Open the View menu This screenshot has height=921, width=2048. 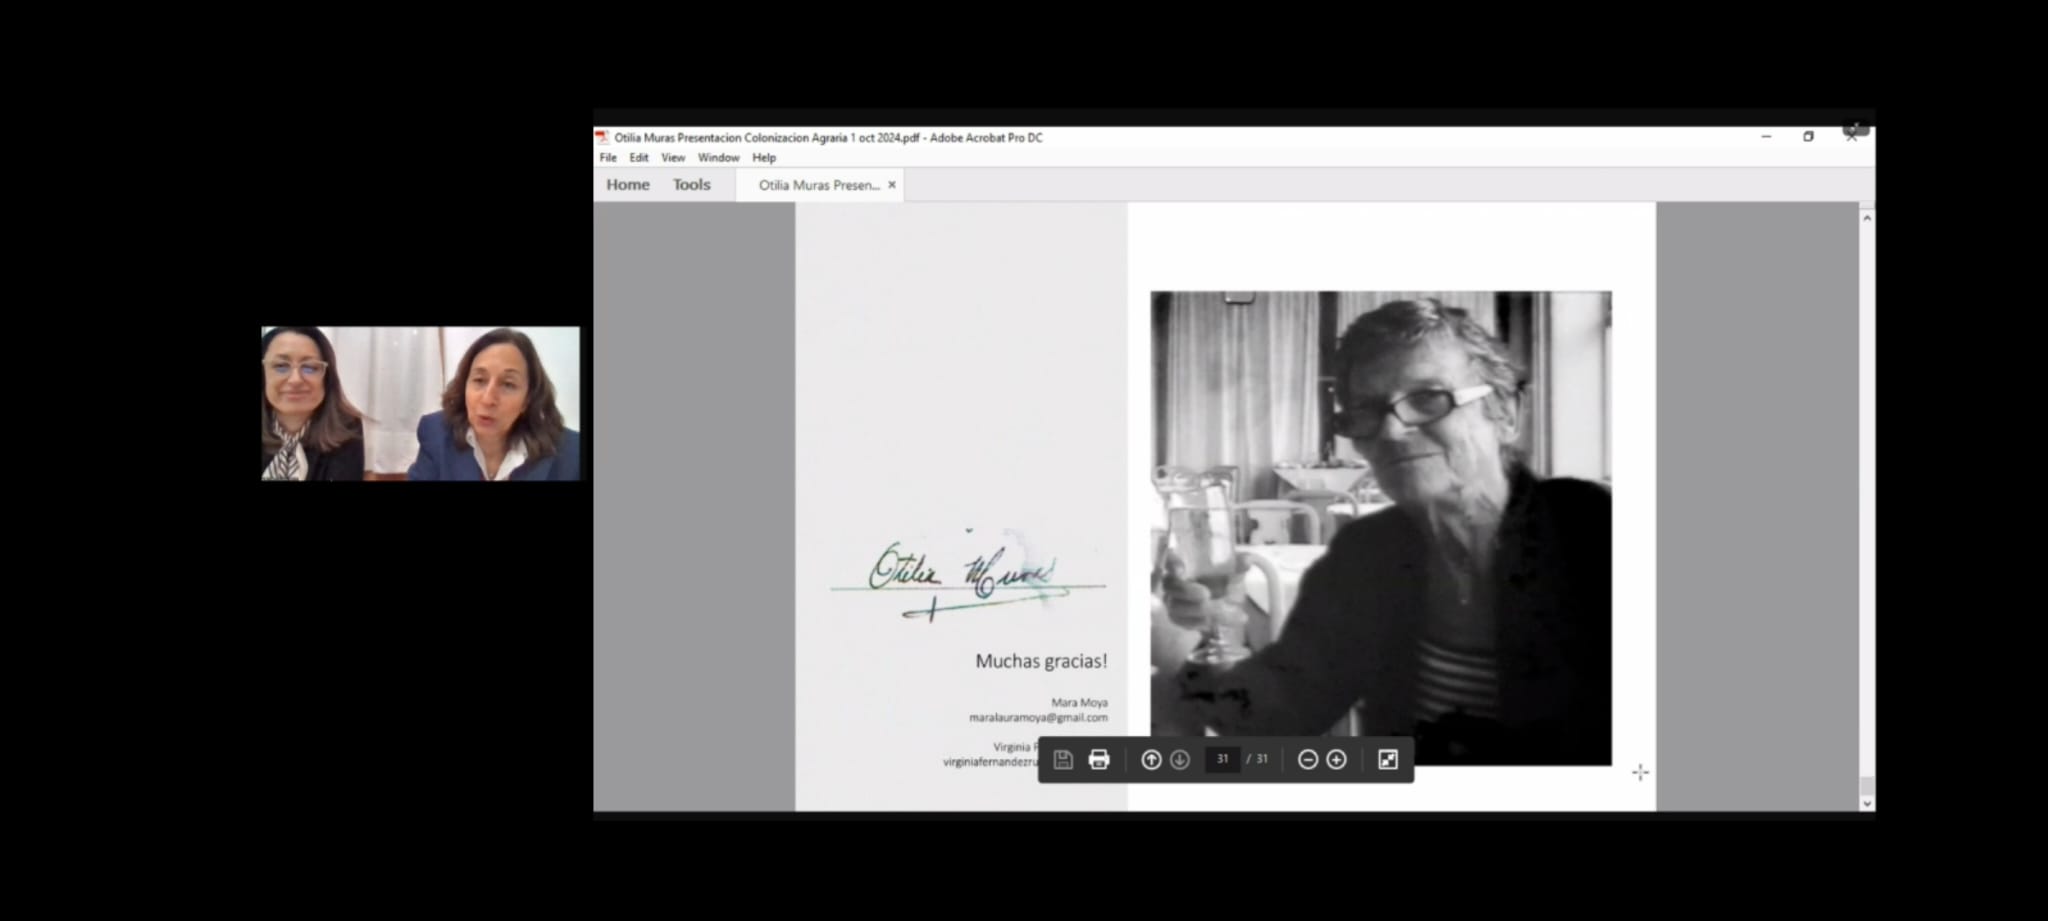(x=673, y=158)
